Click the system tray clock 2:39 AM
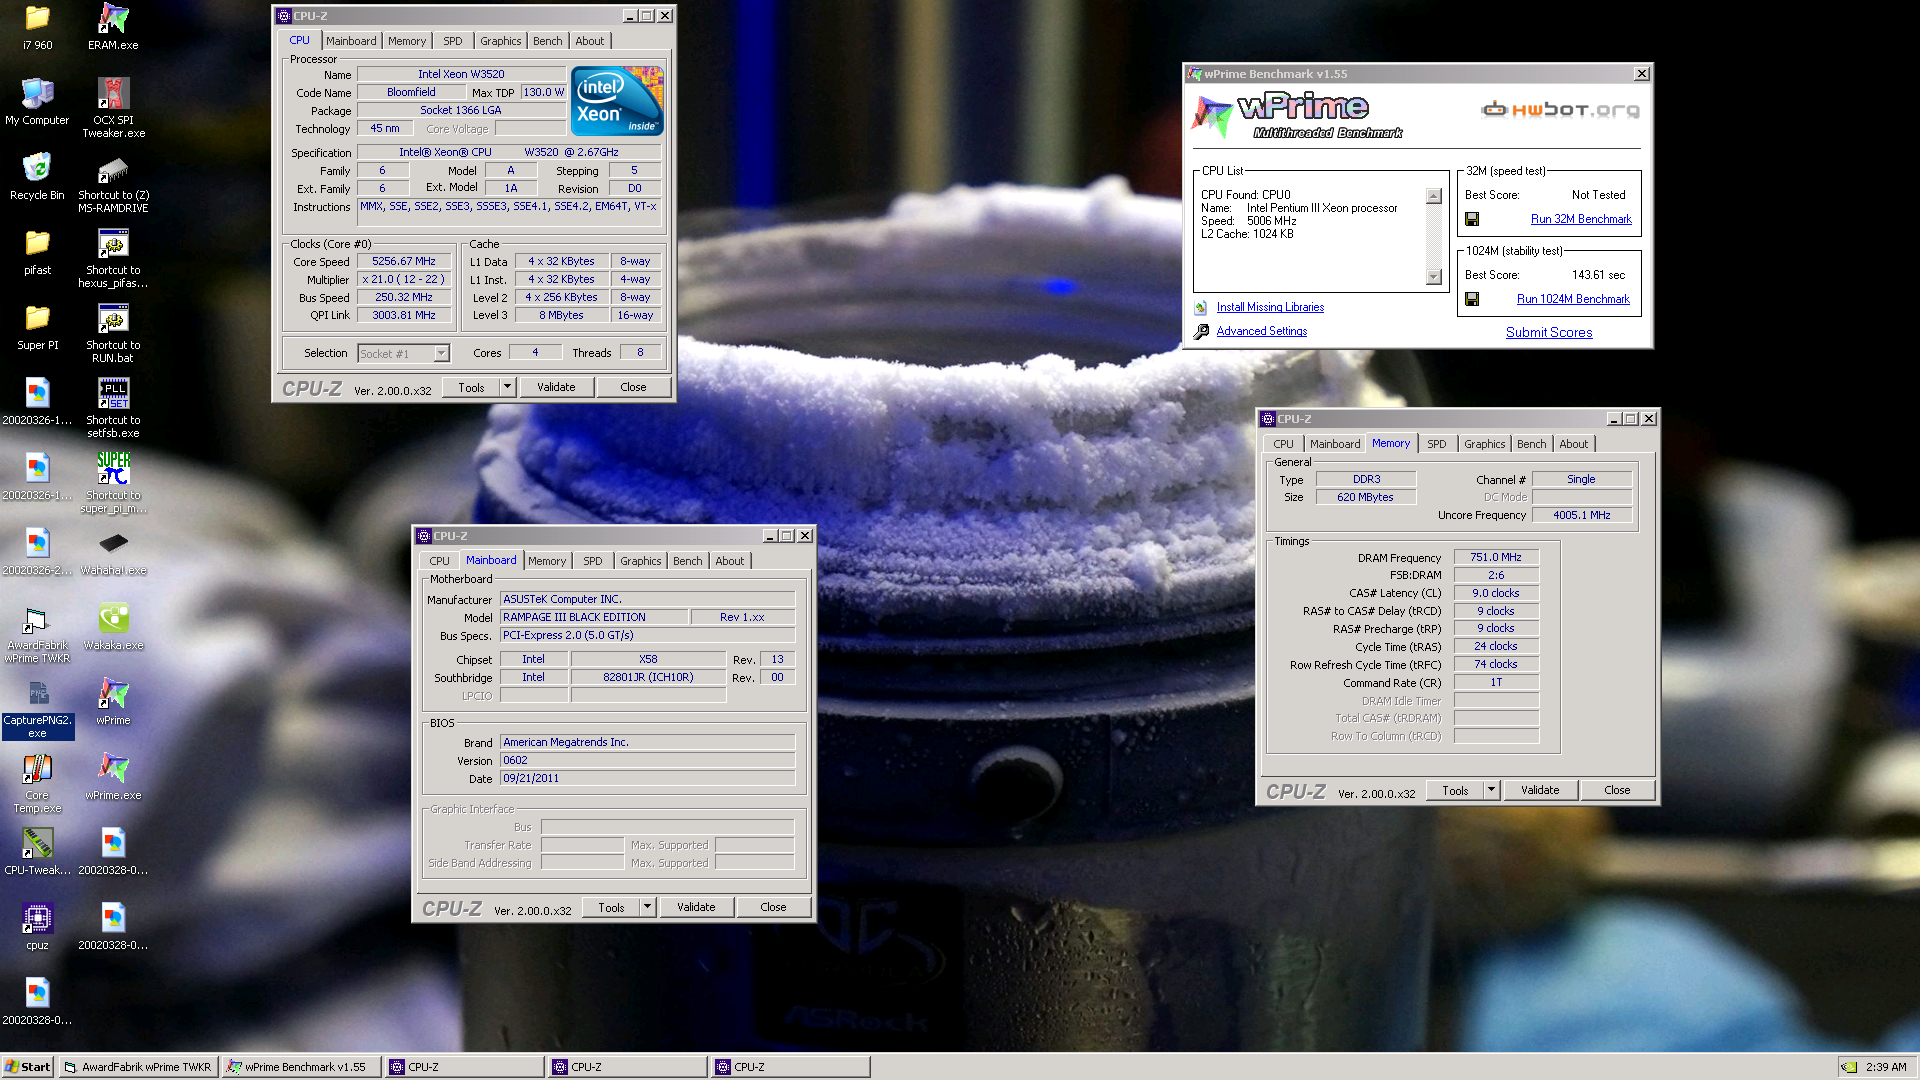Viewport: 1920px width, 1080px height. pos(1885,1067)
